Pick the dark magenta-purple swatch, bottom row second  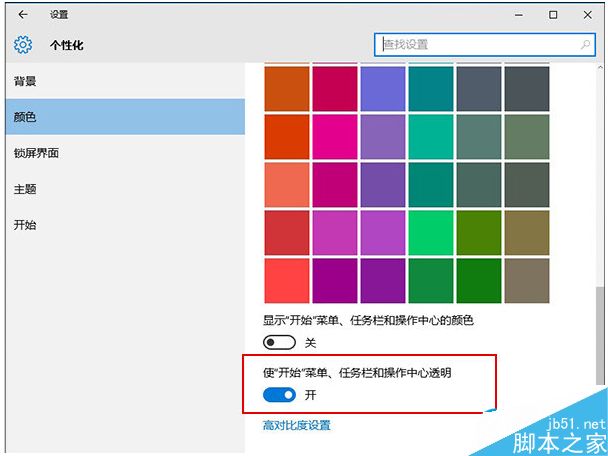(335, 281)
